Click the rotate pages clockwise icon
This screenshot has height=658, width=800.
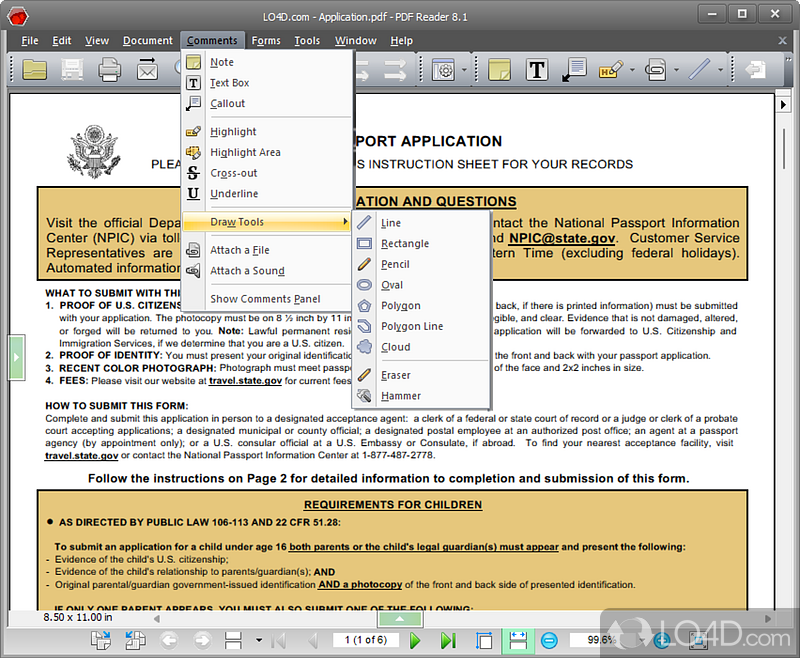101,640
